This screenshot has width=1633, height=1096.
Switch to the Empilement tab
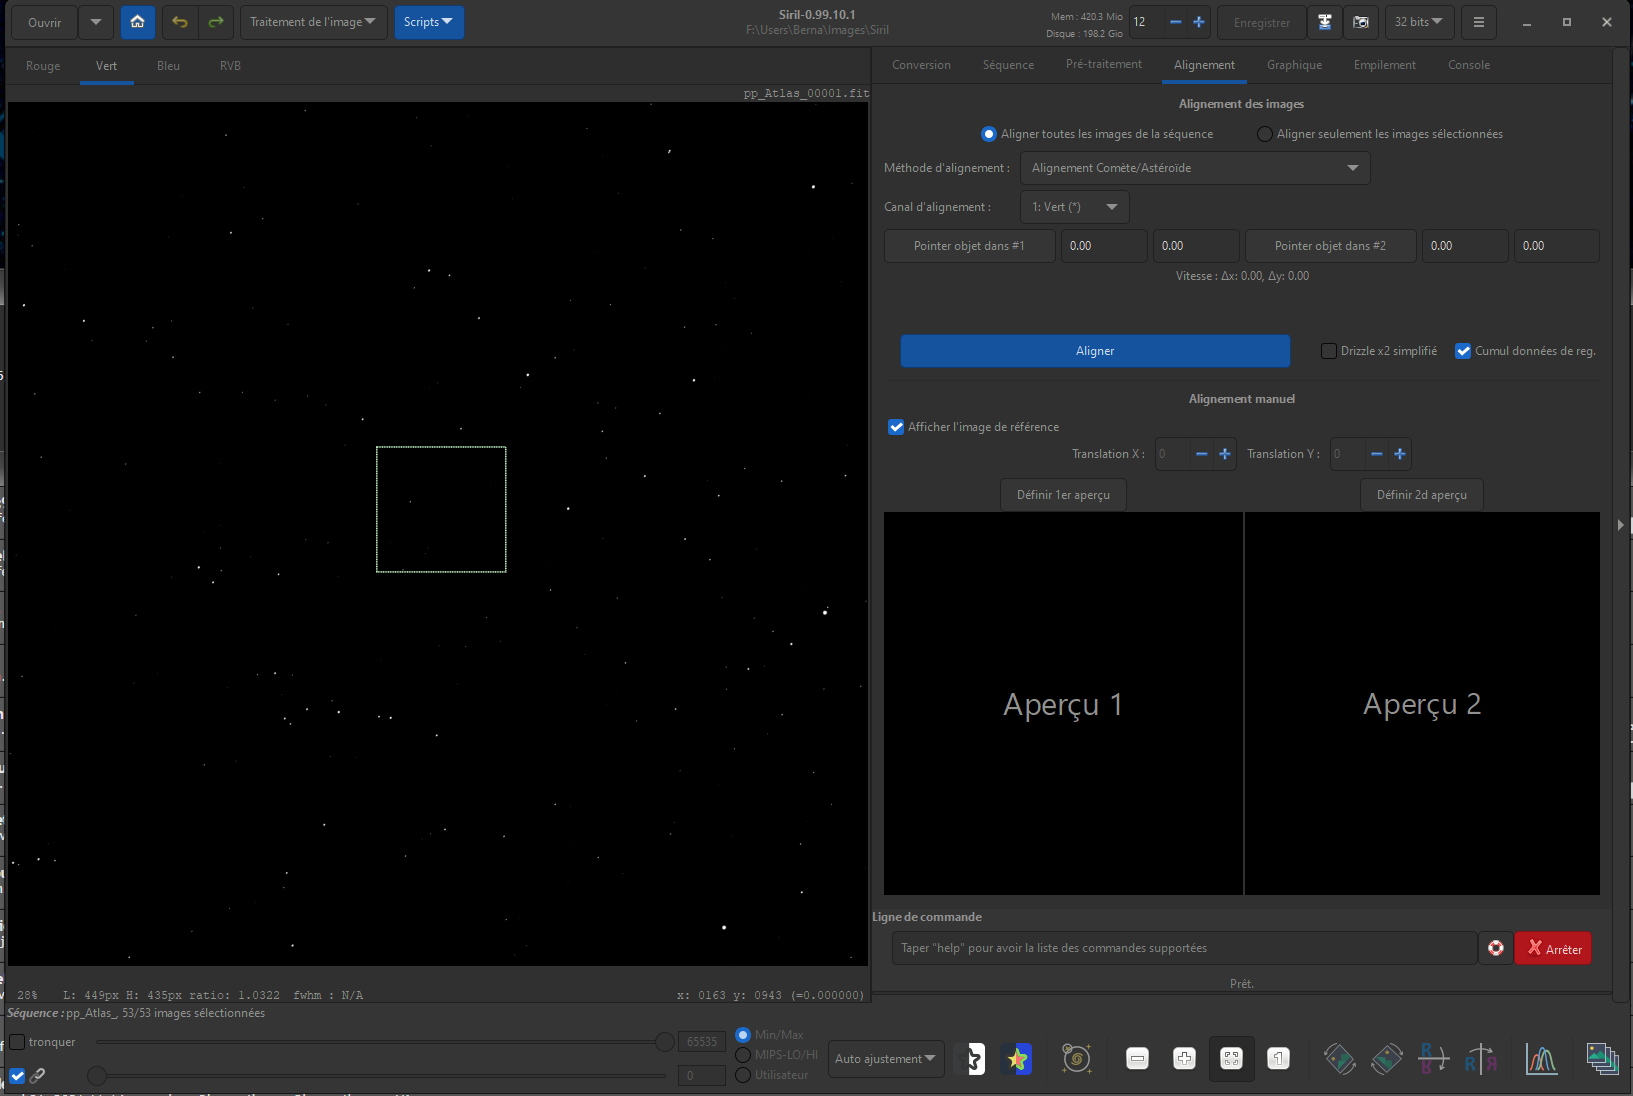click(1384, 65)
